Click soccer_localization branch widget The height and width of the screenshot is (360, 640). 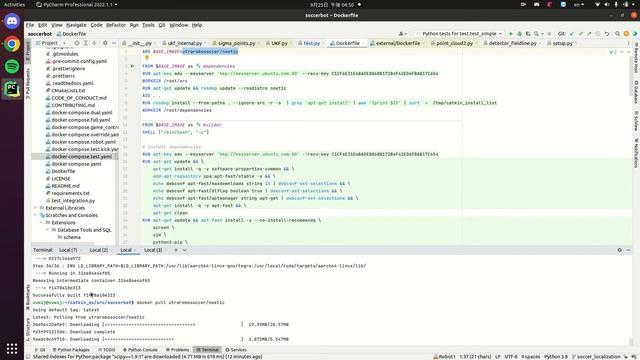[x=596, y=357]
